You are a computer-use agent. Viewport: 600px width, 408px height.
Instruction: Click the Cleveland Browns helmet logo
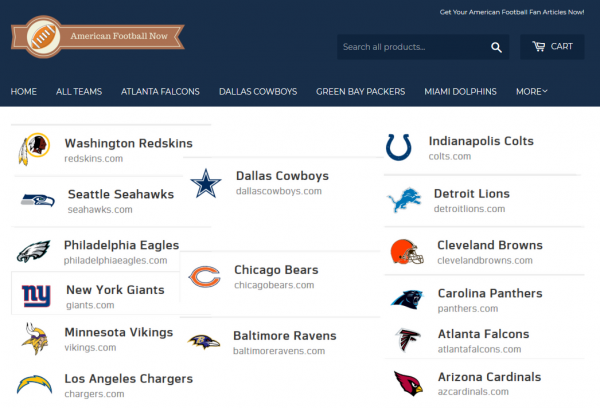tap(407, 252)
